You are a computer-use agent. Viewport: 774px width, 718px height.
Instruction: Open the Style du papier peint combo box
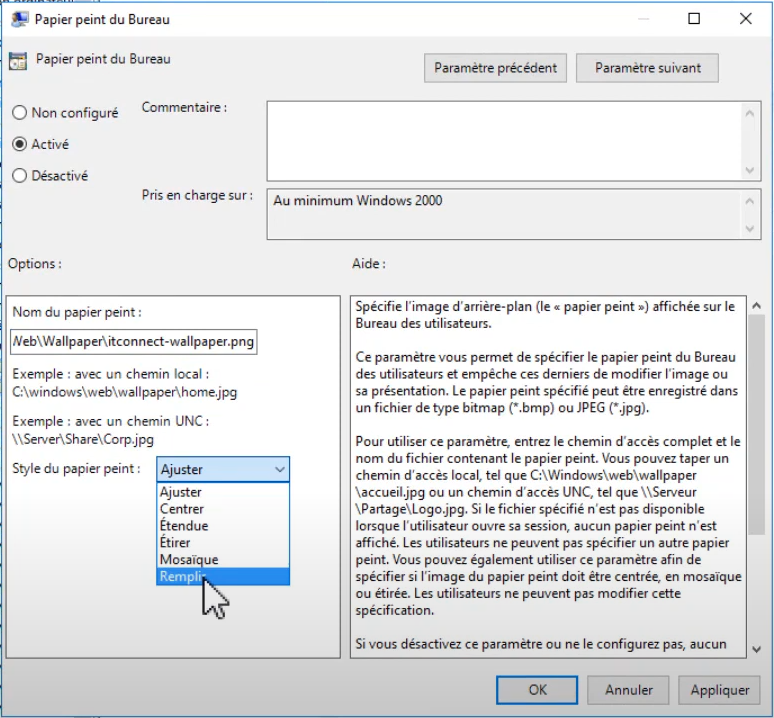click(x=223, y=469)
